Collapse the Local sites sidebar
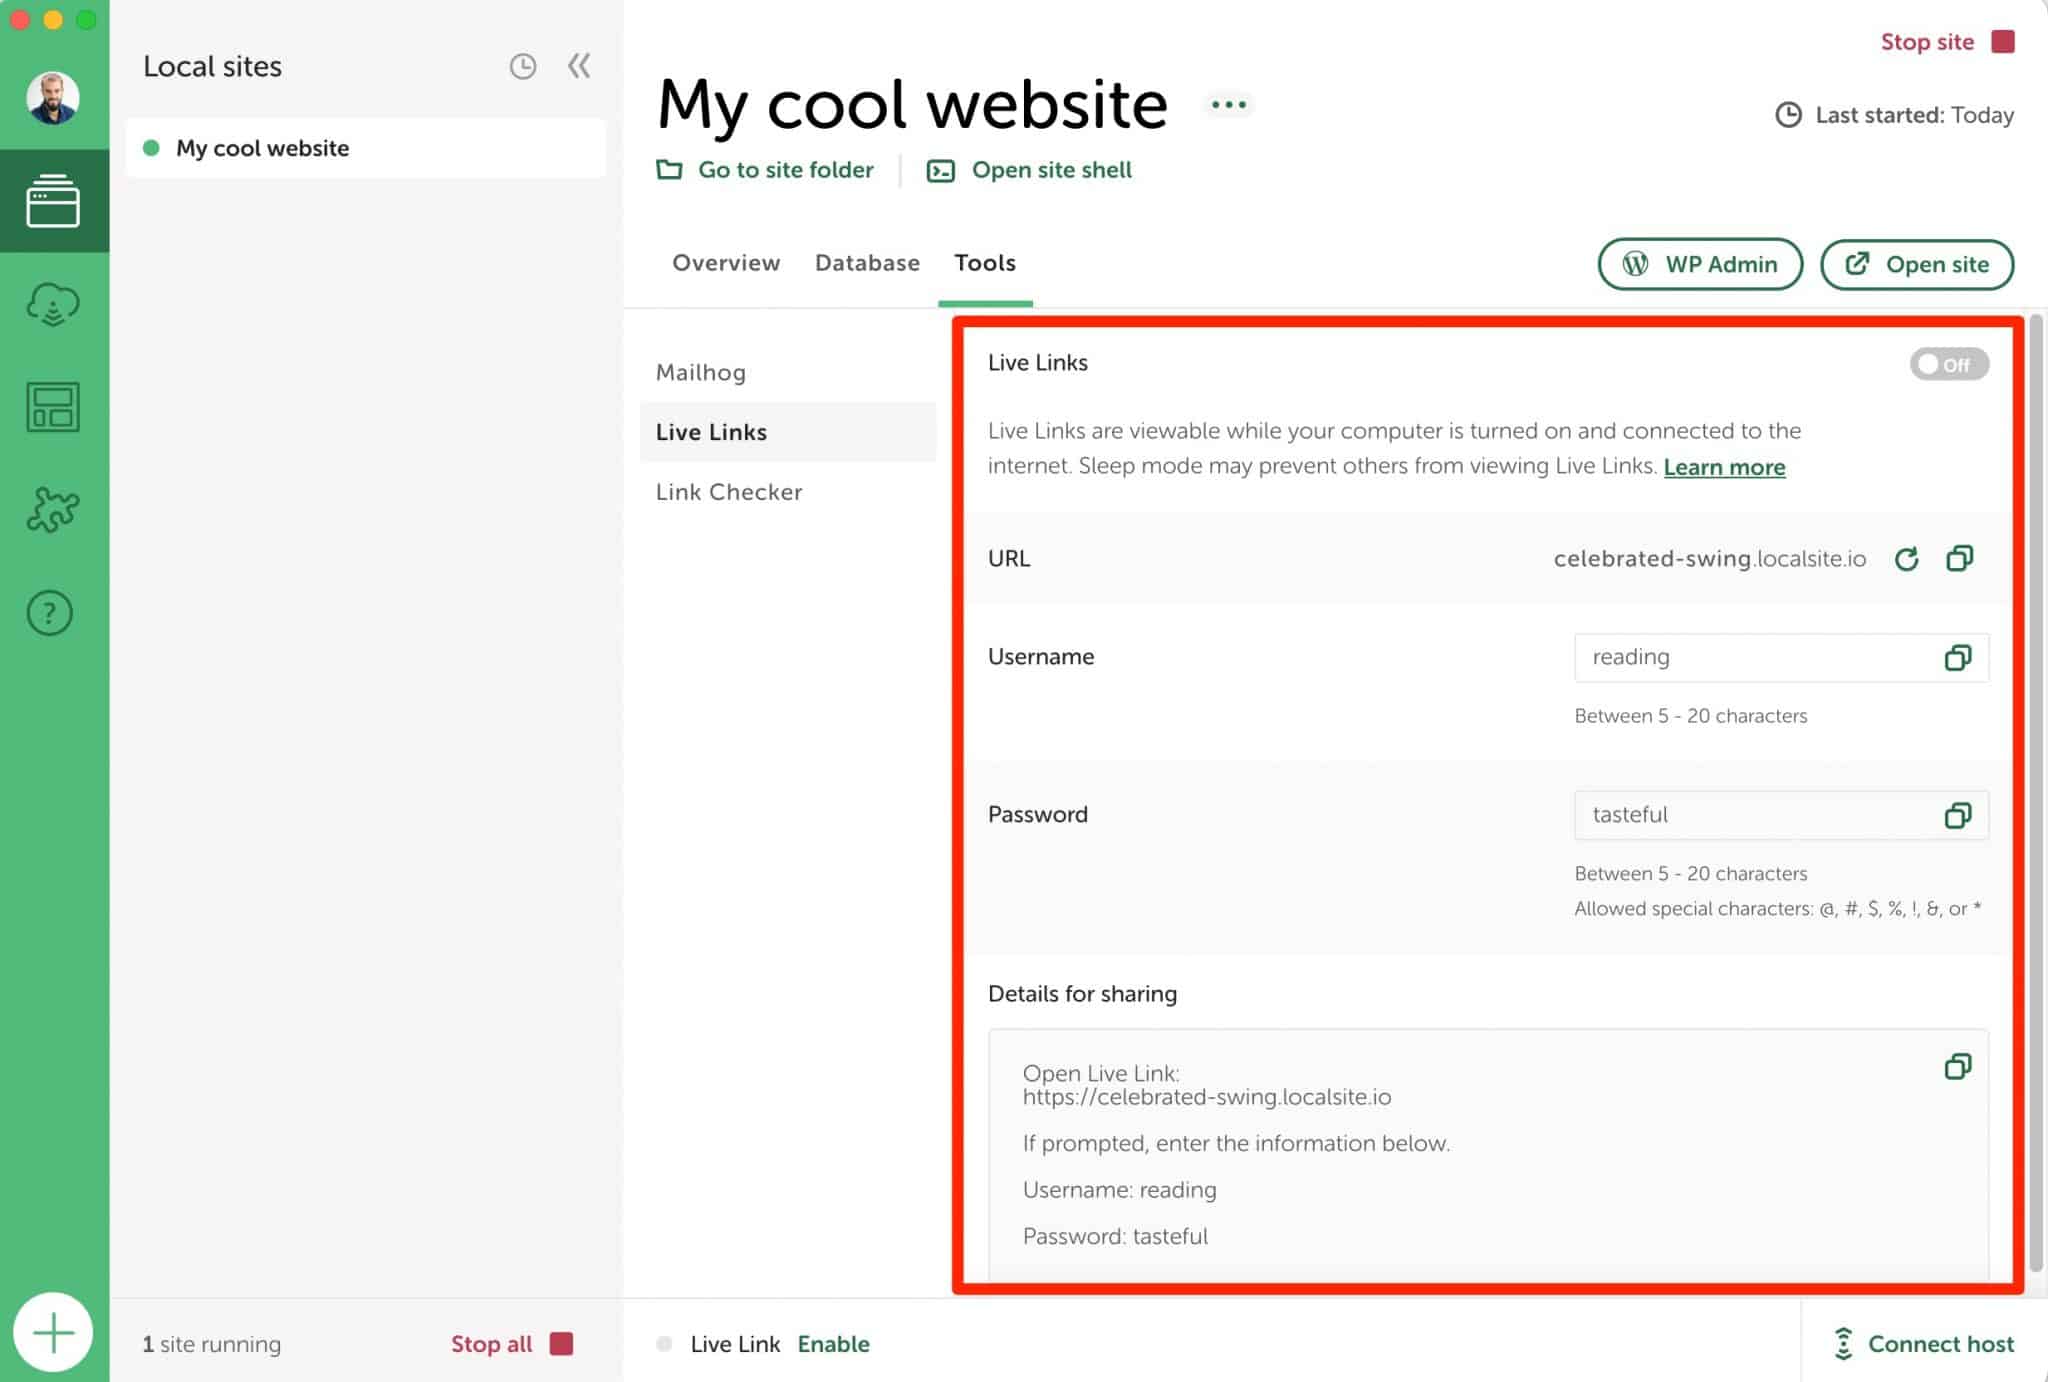The height and width of the screenshot is (1382, 2048). click(578, 66)
